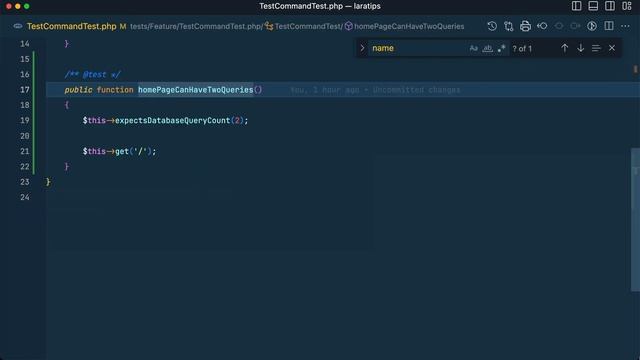Click get call on line 21
Viewport: 640px width, 360px height.
pos(122,151)
